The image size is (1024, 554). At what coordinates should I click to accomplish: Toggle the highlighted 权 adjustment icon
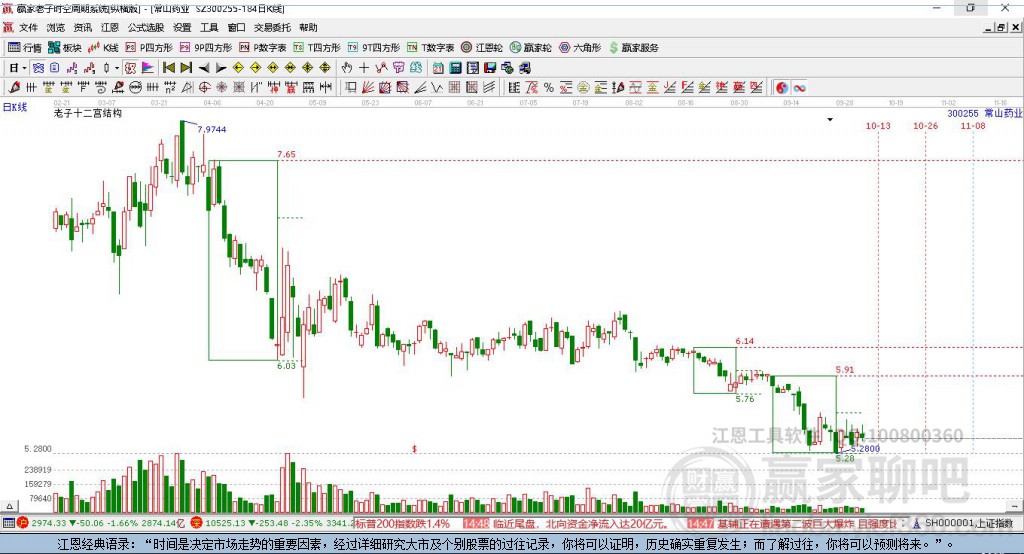pyautogui.click(x=131, y=68)
